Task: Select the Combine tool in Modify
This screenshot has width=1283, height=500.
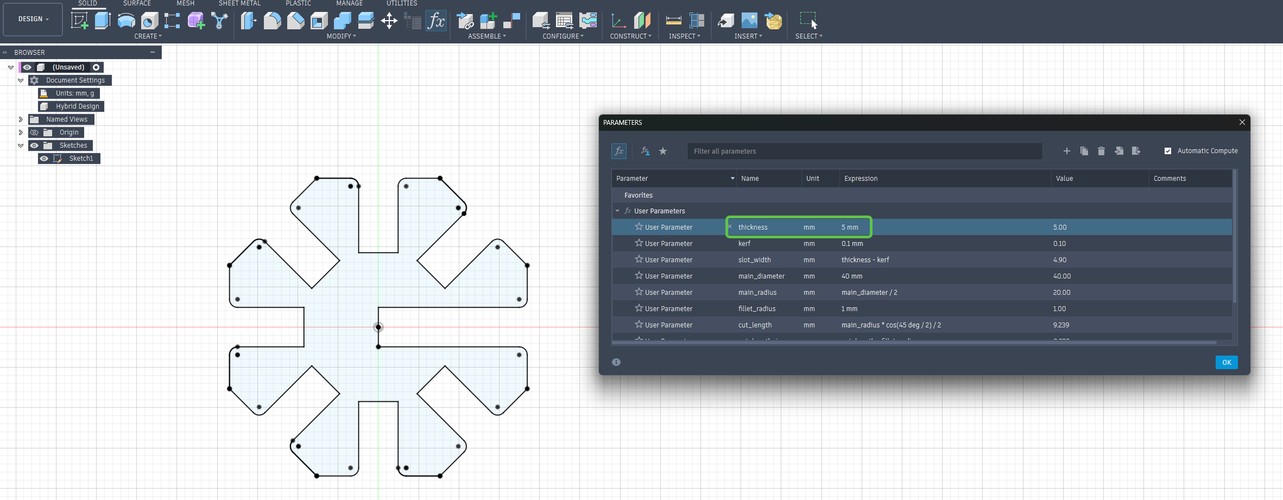Action: pyautogui.click(x=342, y=20)
